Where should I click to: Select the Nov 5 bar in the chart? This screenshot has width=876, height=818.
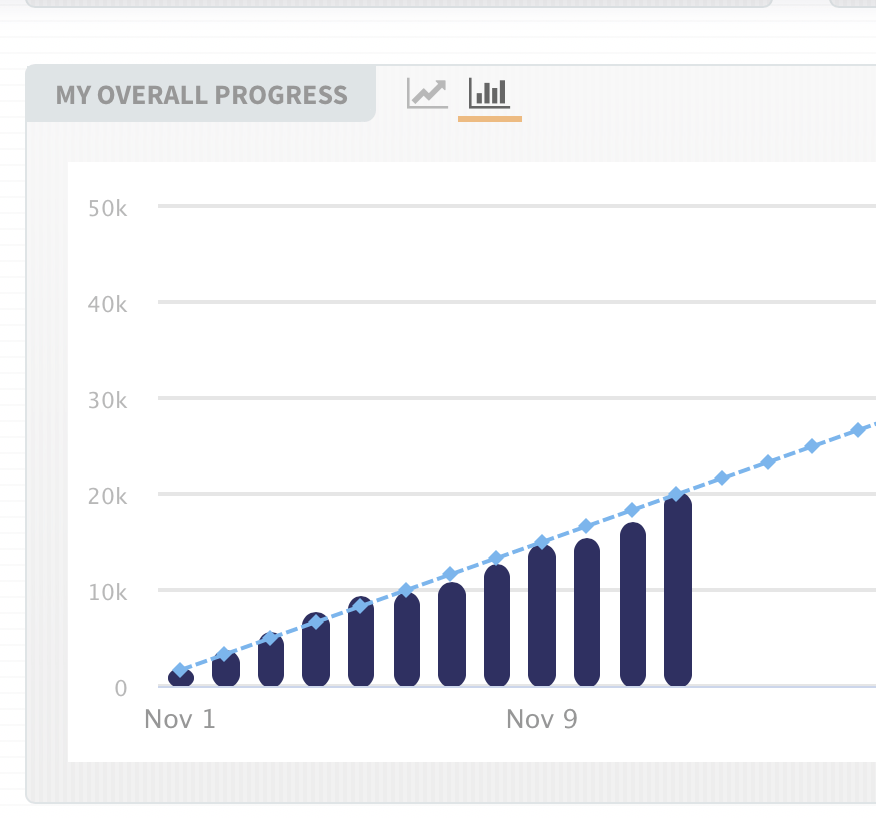(x=361, y=643)
